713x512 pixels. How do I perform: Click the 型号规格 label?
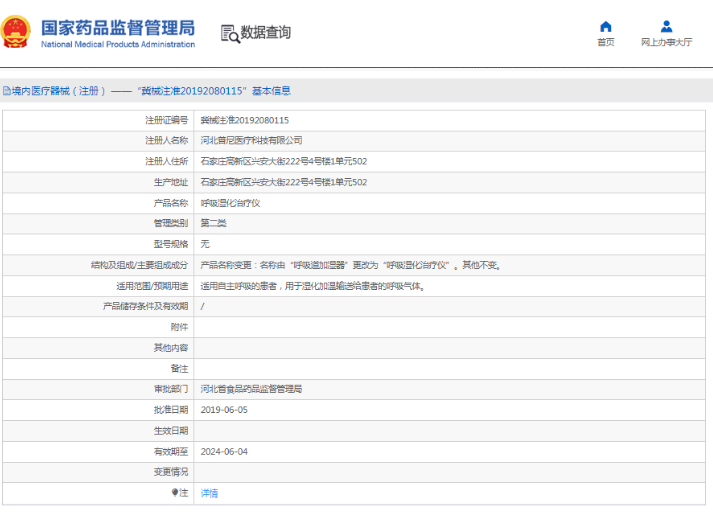pyautogui.click(x=171, y=244)
